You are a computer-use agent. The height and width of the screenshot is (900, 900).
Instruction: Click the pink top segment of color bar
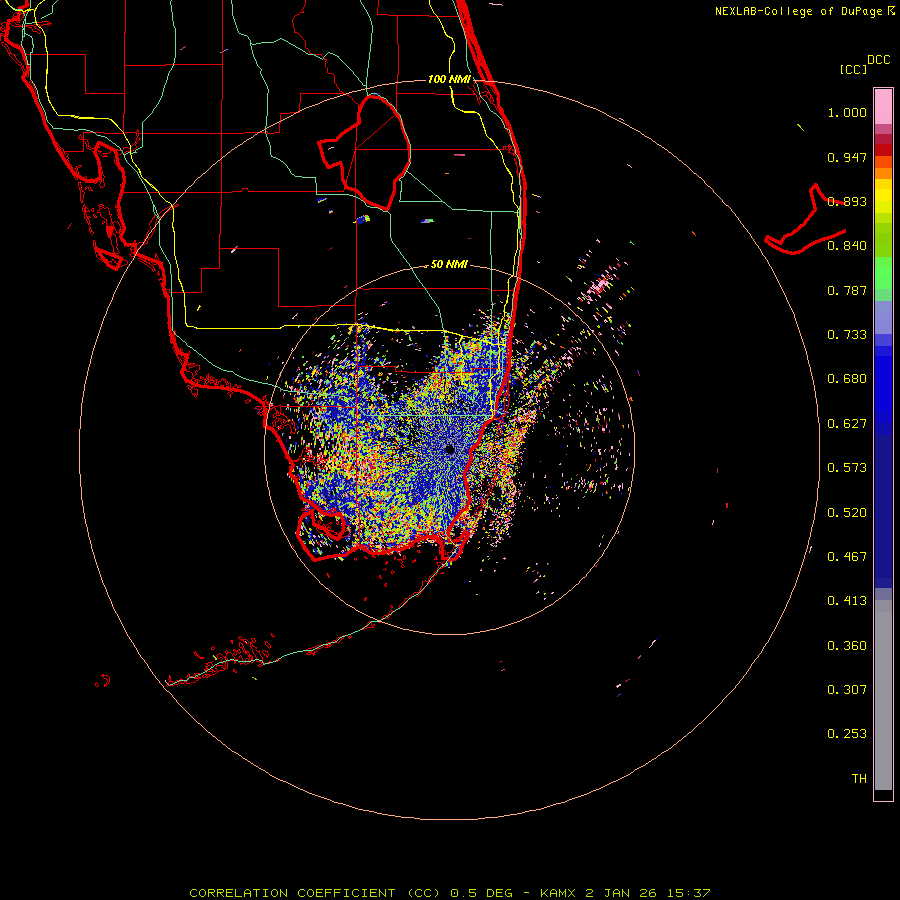tap(883, 107)
